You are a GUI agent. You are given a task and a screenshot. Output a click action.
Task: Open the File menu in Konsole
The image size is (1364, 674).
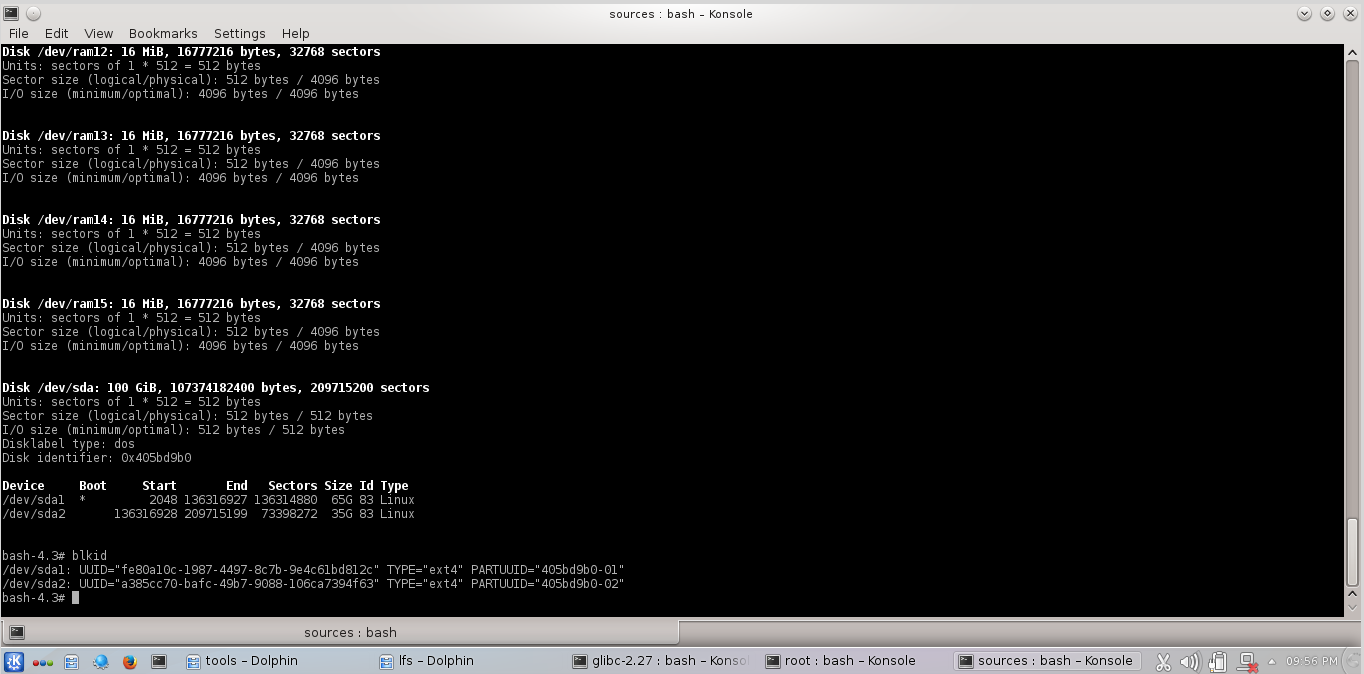pos(18,33)
